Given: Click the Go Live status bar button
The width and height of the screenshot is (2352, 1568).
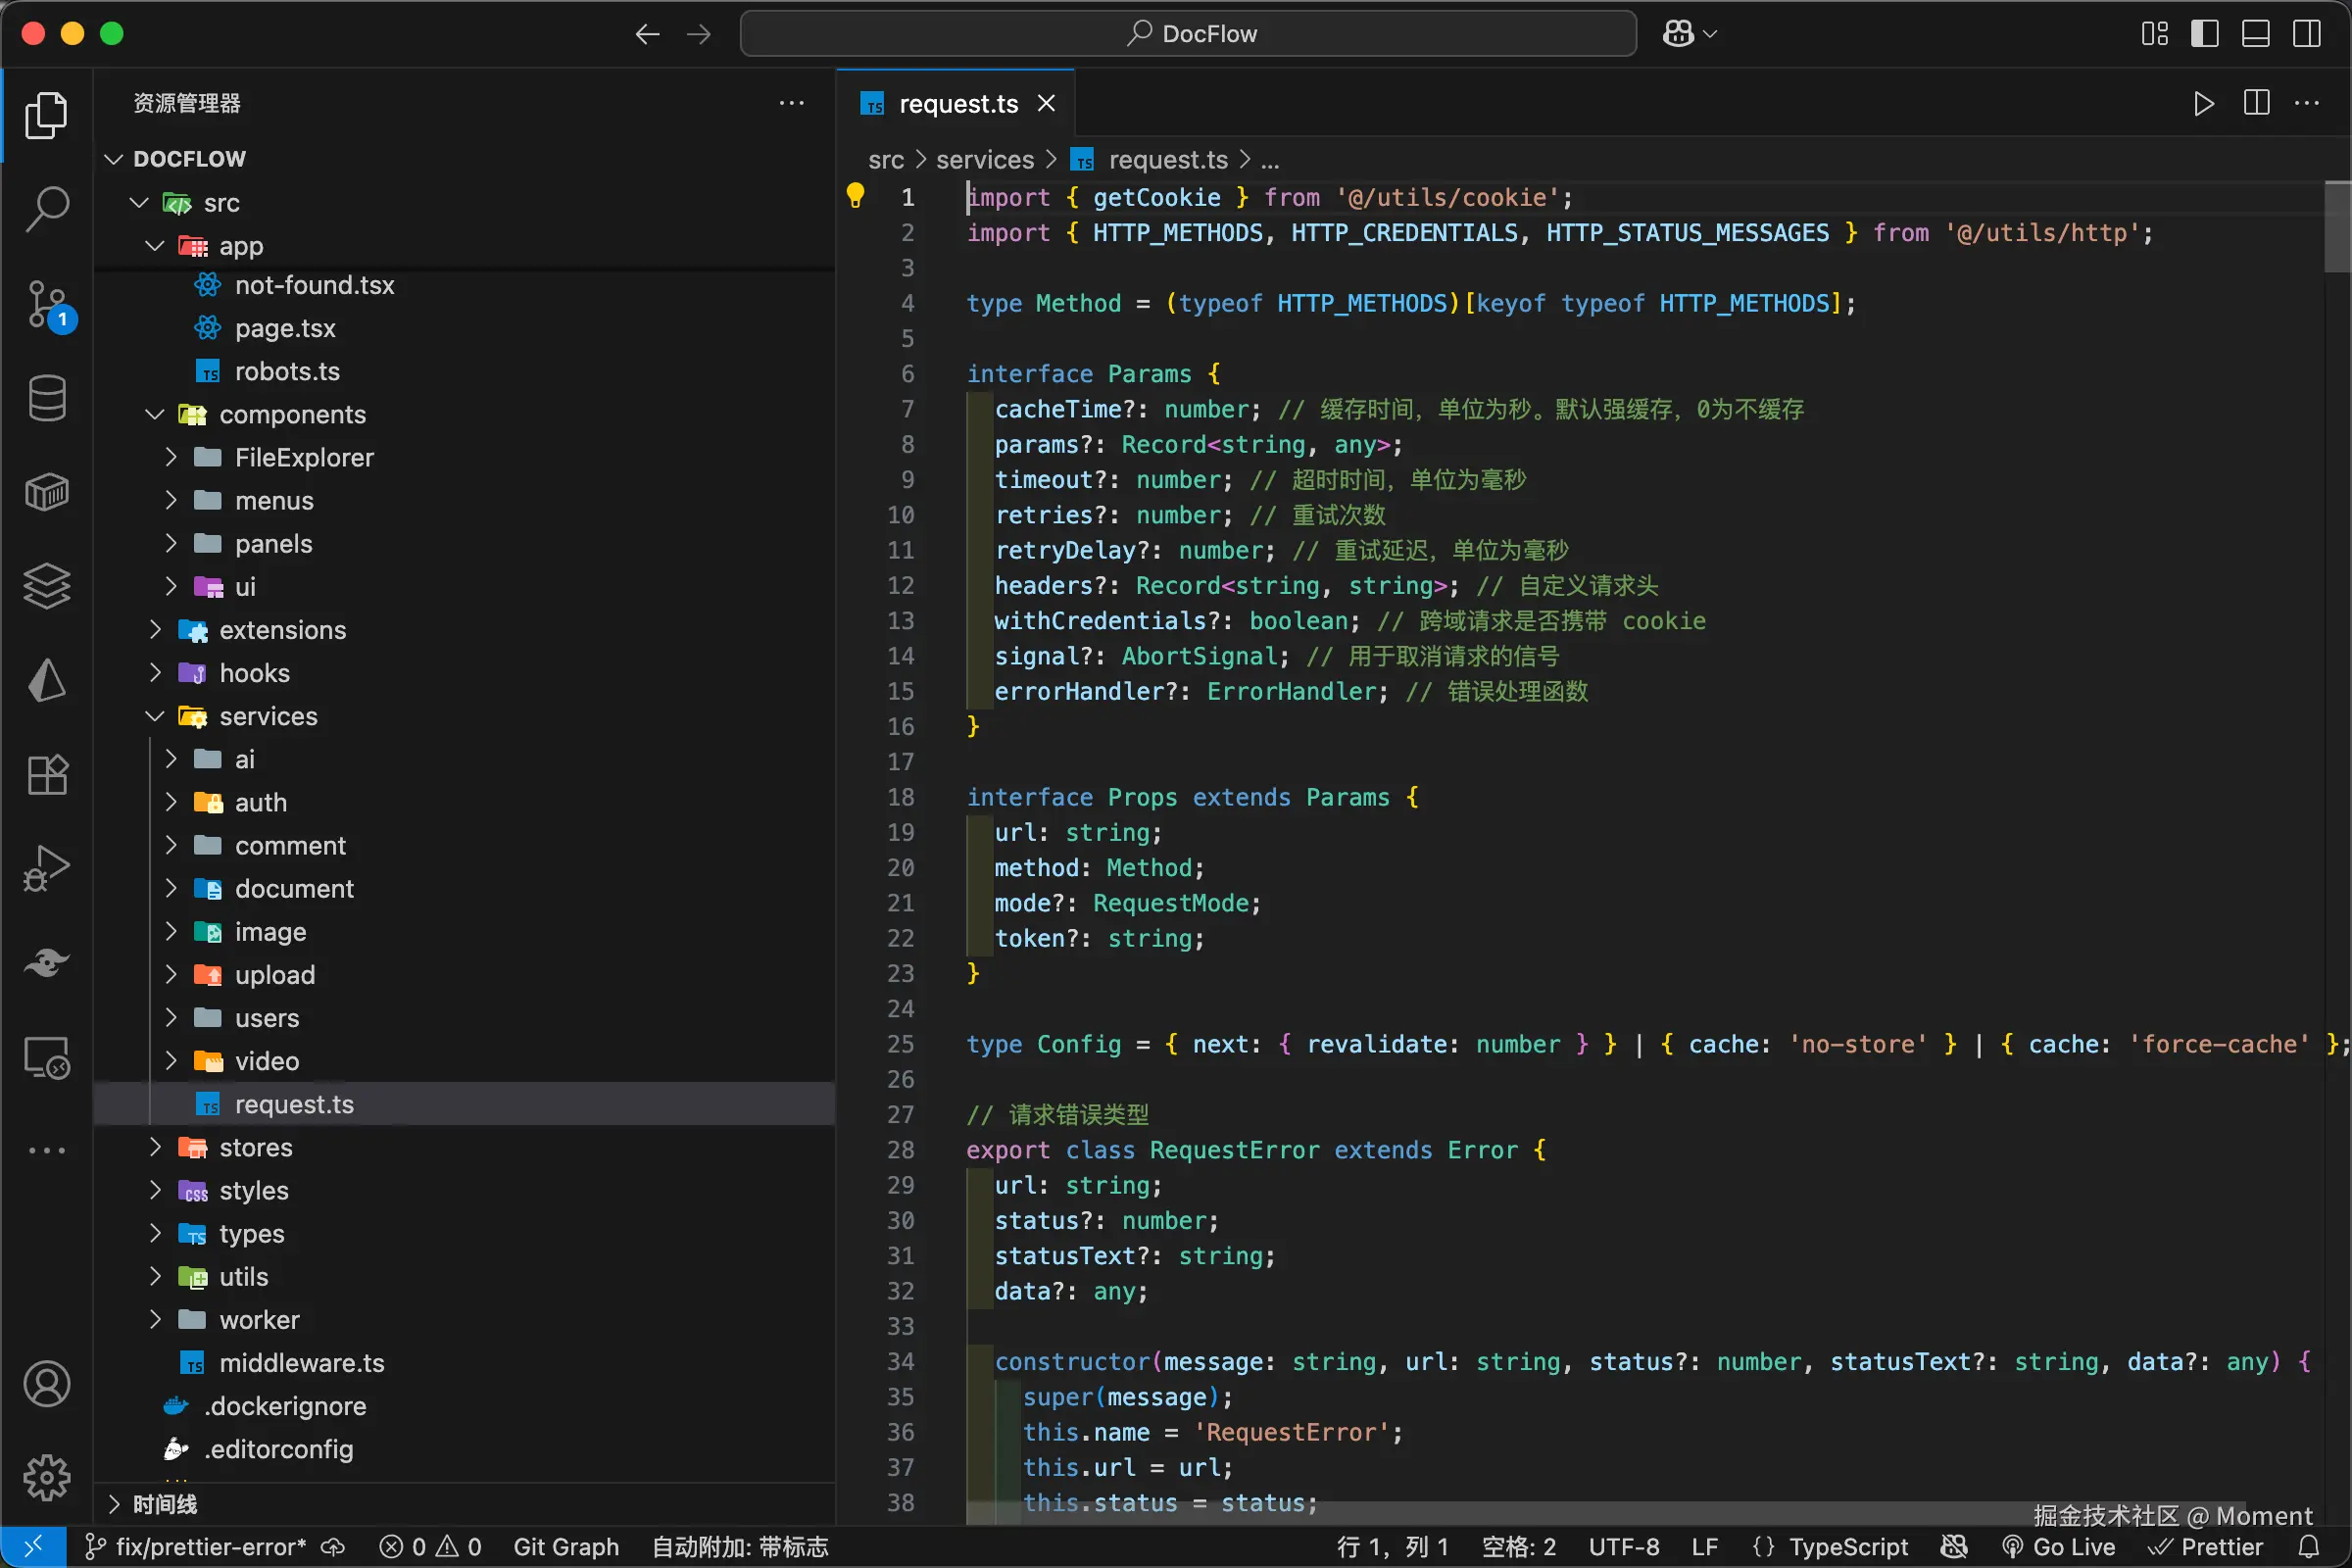Looking at the screenshot, I should point(2060,1547).
